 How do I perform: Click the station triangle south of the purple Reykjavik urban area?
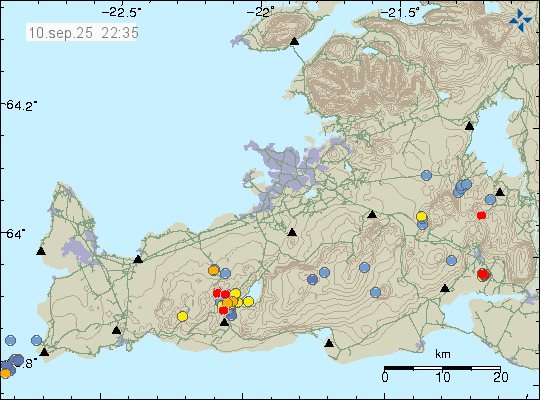tap(292, 232)
